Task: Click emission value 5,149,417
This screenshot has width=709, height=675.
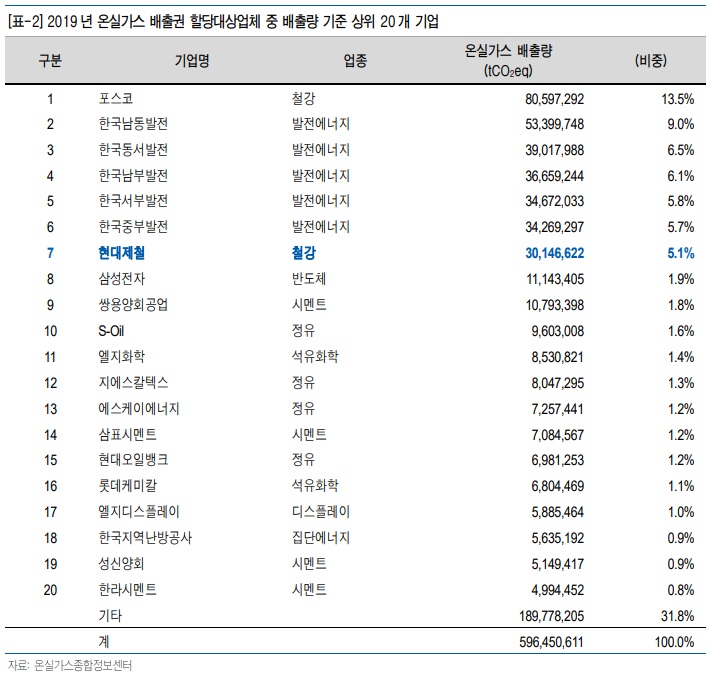Action: [x=558, y=564]
